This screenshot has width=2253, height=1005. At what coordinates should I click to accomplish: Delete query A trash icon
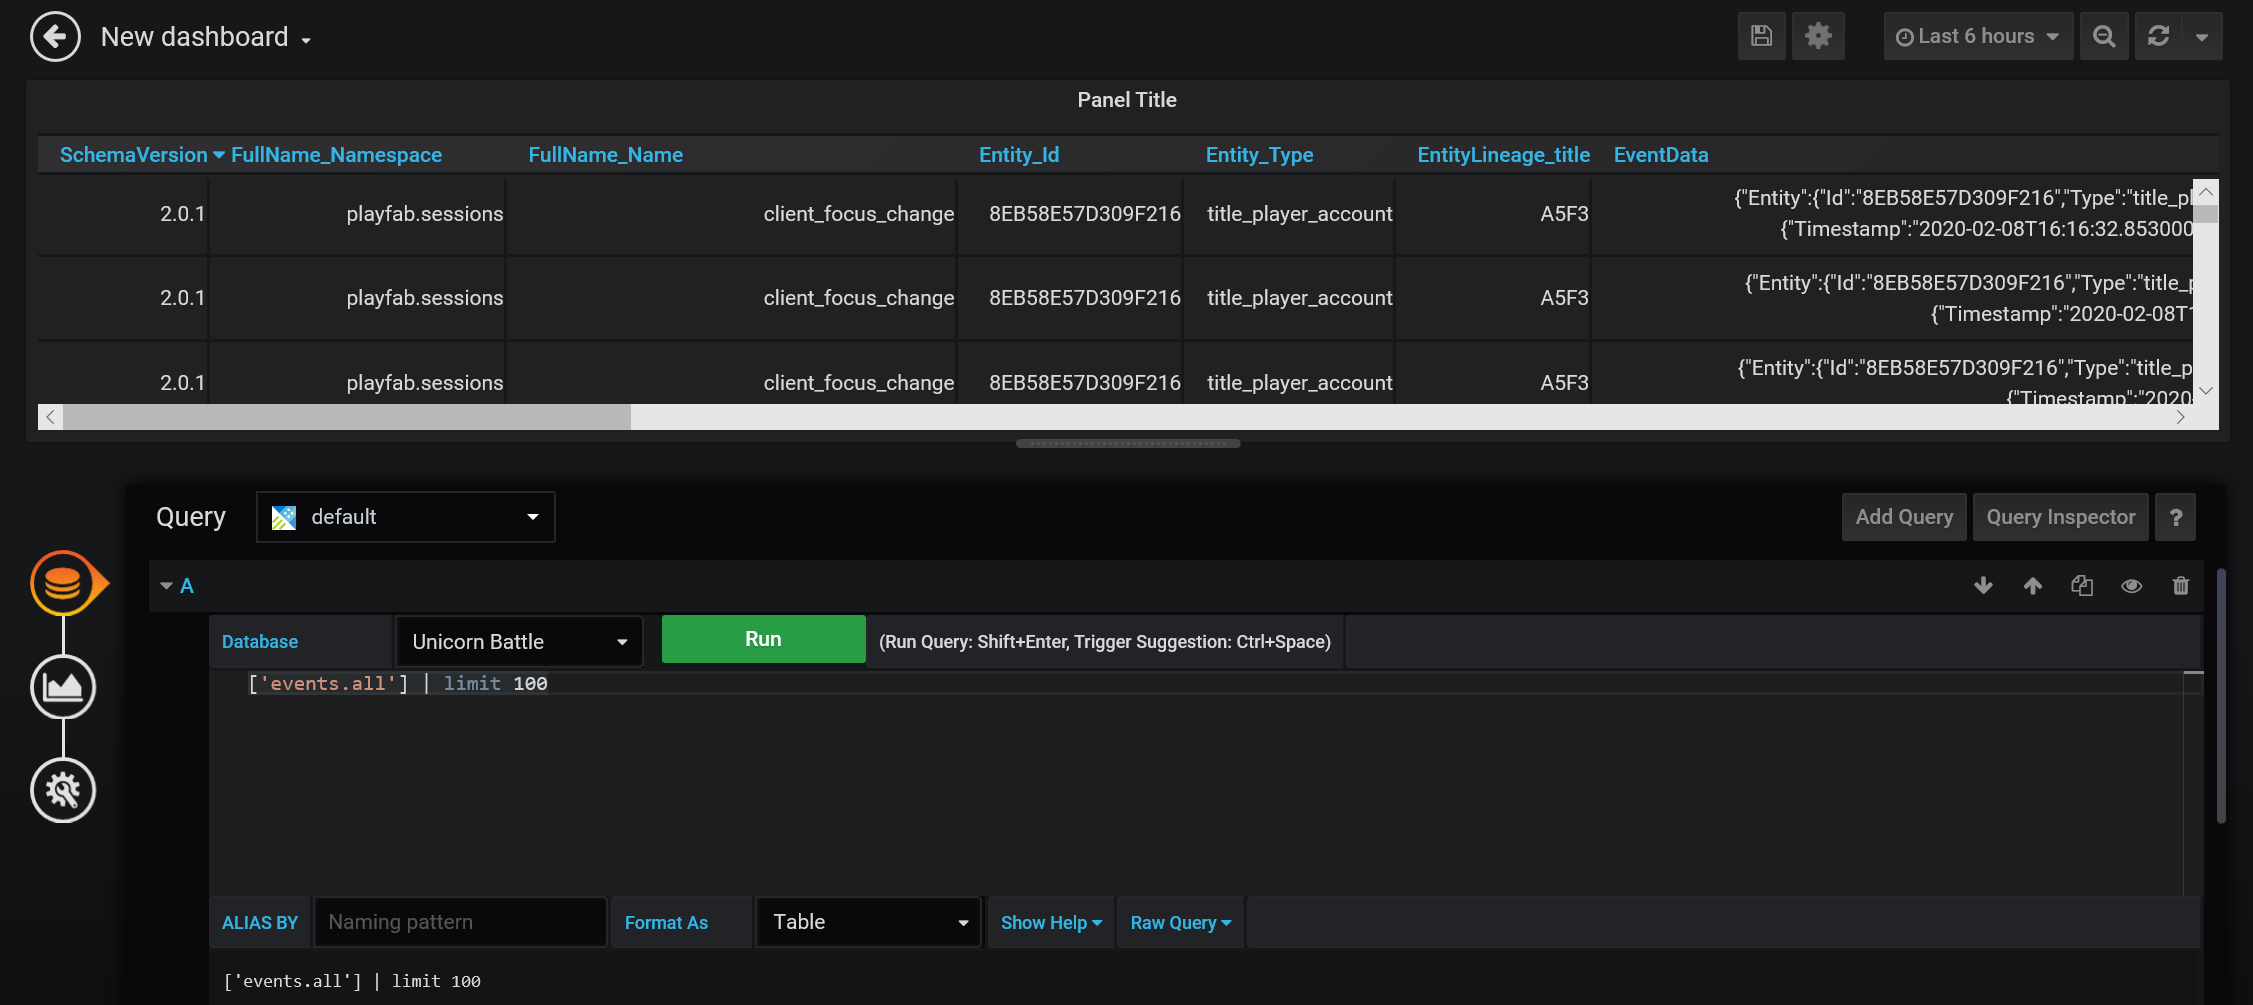coord(2181,586)
